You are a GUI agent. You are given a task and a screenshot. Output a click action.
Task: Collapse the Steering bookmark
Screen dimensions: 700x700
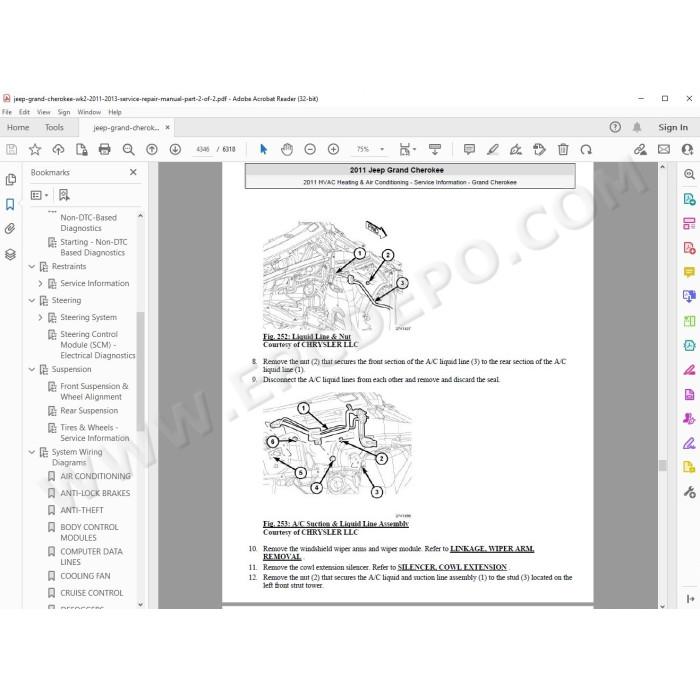32,300
